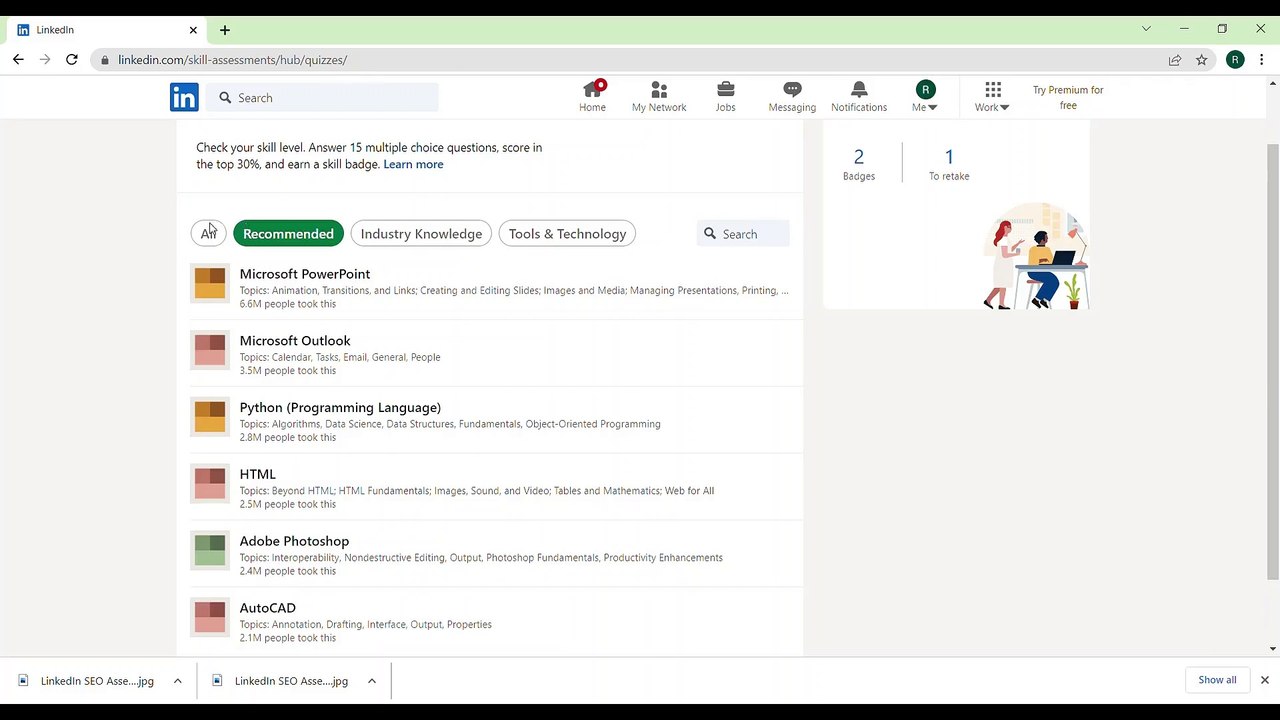1280x720 pixels.
Task: Expand second download item chevron menu
Action: [x=371, y=681]
